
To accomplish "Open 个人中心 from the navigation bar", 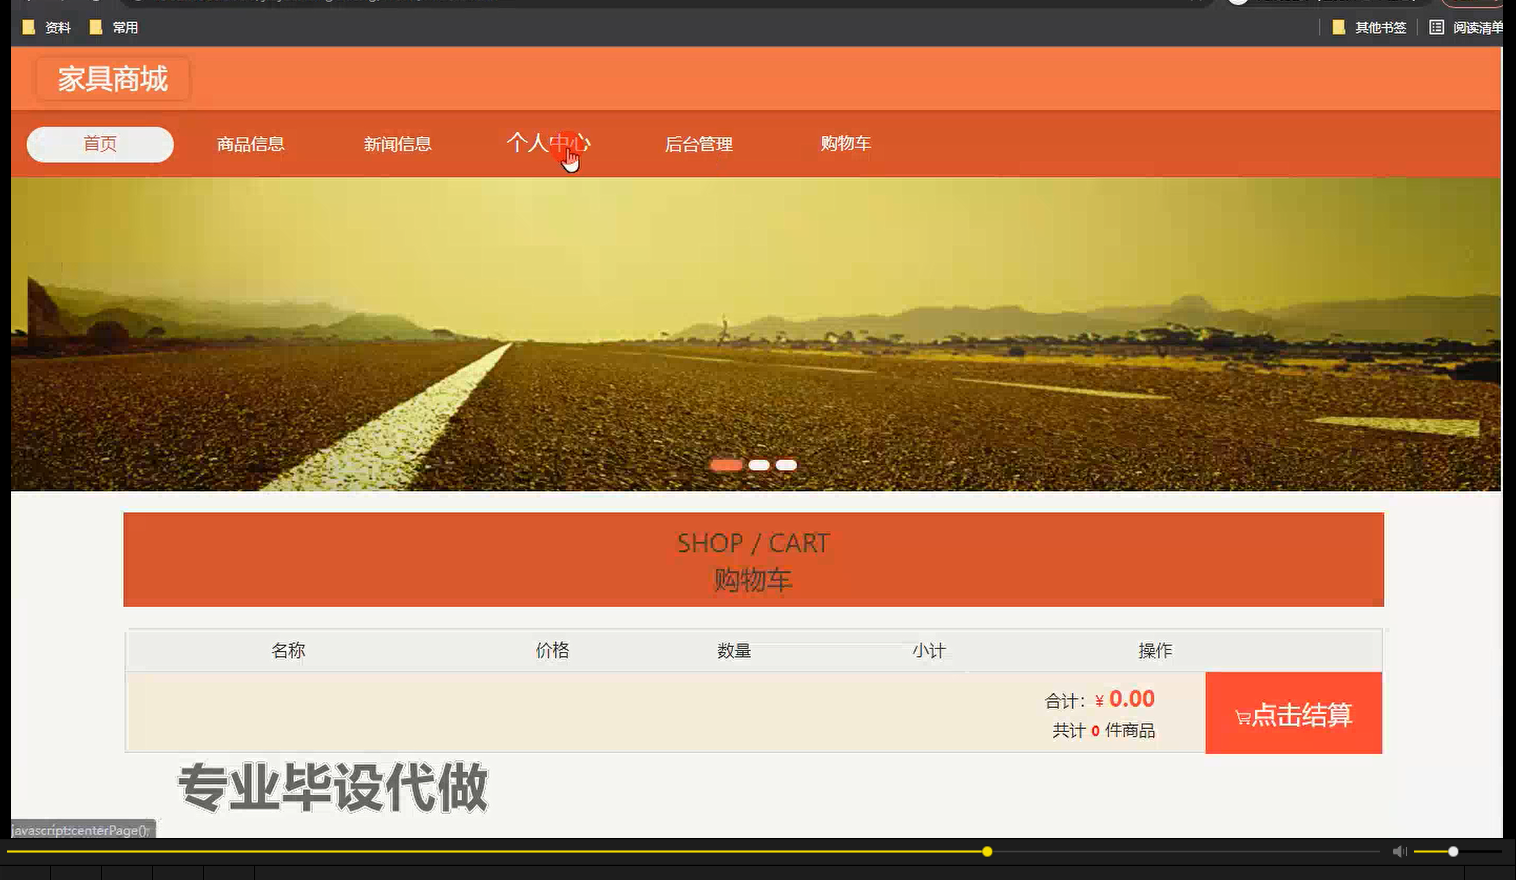I will 548,143.
